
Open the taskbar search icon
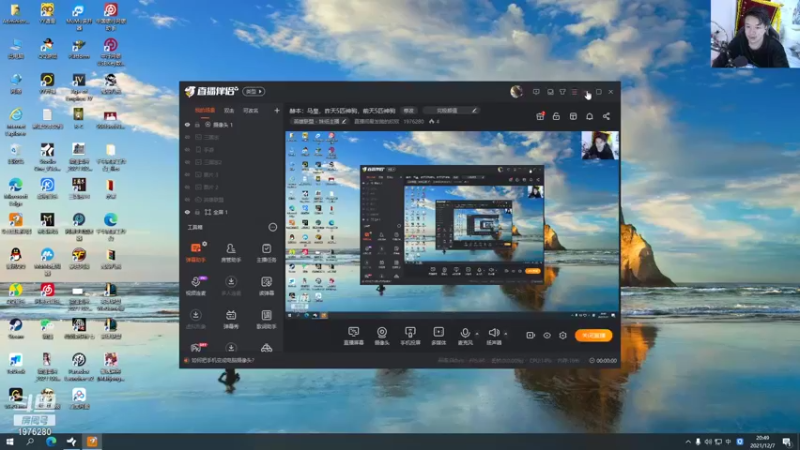(x=30, y=441)
